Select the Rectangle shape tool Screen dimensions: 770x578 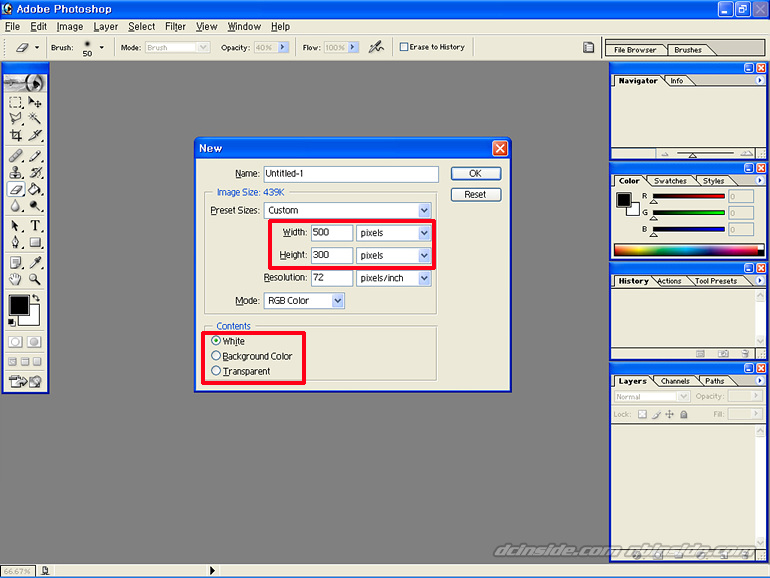coord(34,242)
